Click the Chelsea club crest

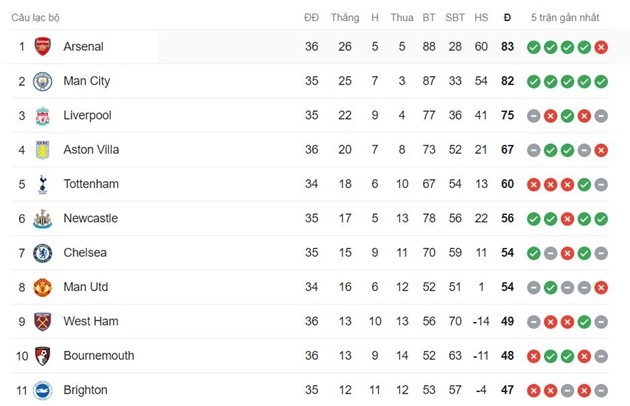pos(42,253)
